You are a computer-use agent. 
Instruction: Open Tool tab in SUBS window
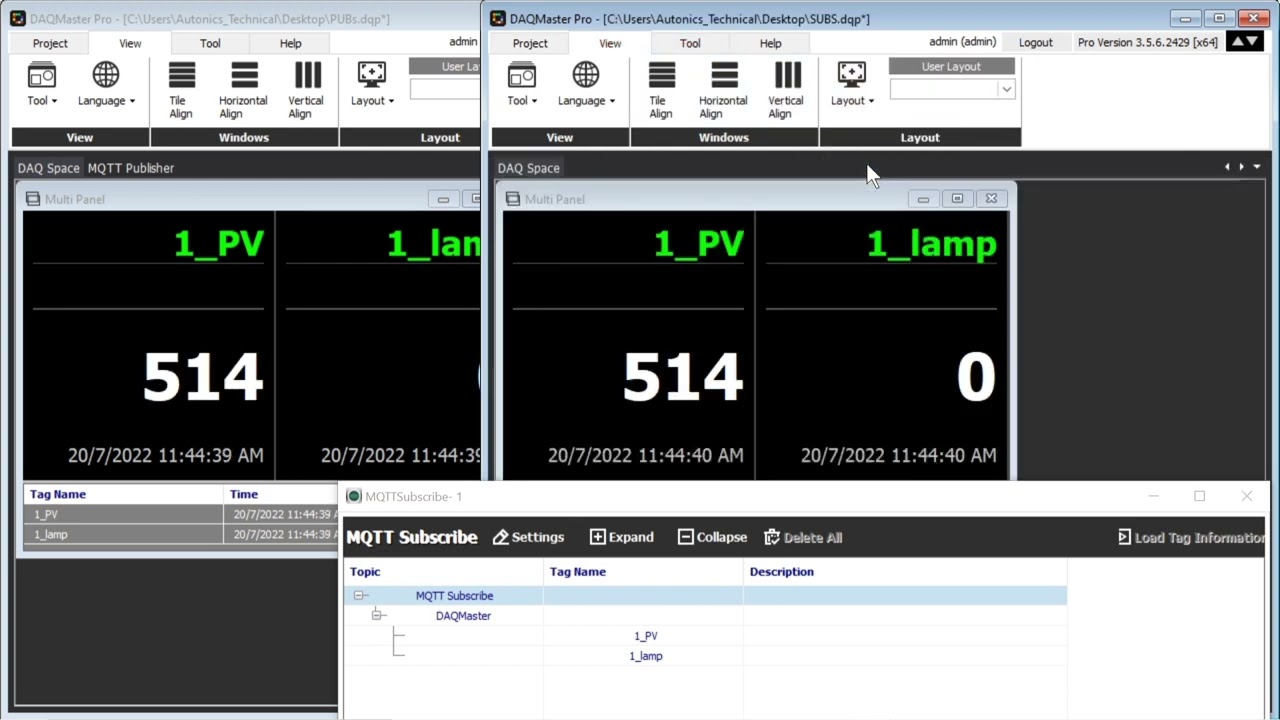[x=690, y=43]
